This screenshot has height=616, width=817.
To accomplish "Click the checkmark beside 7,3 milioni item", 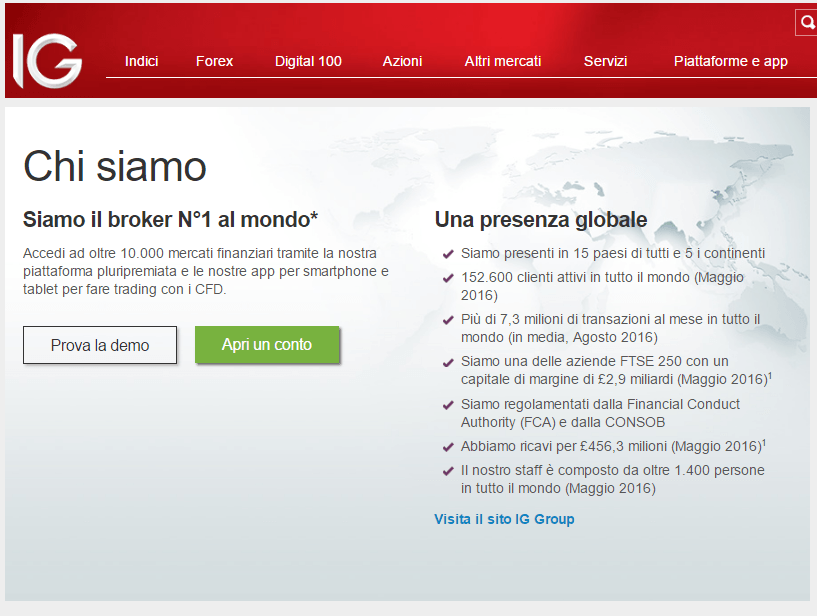I will (448, 319).
